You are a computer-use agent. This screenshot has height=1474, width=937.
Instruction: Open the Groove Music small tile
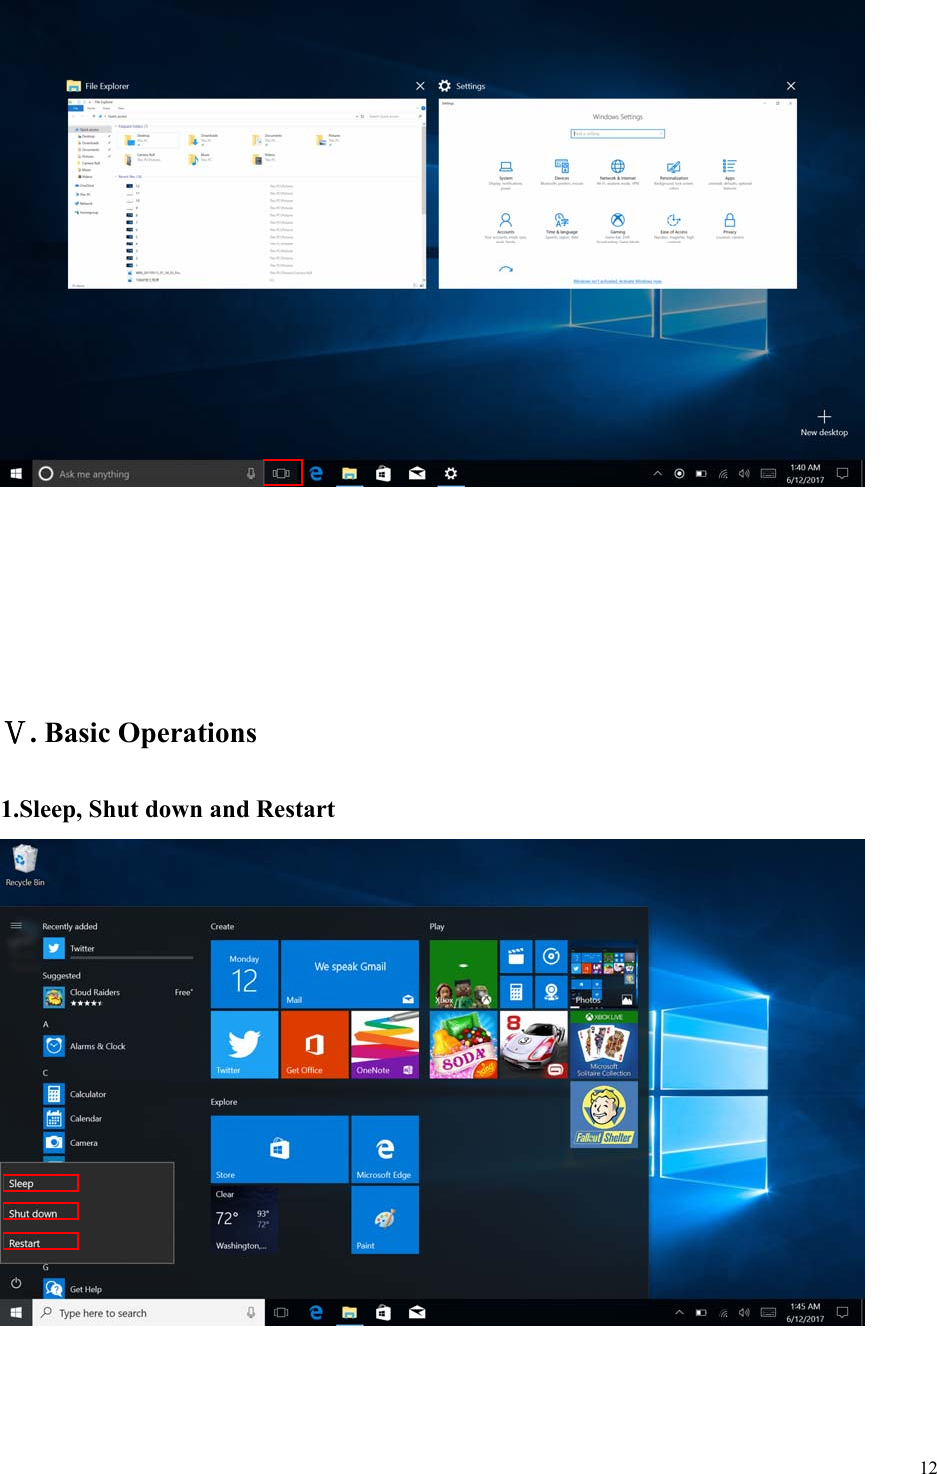click(551, 957)
